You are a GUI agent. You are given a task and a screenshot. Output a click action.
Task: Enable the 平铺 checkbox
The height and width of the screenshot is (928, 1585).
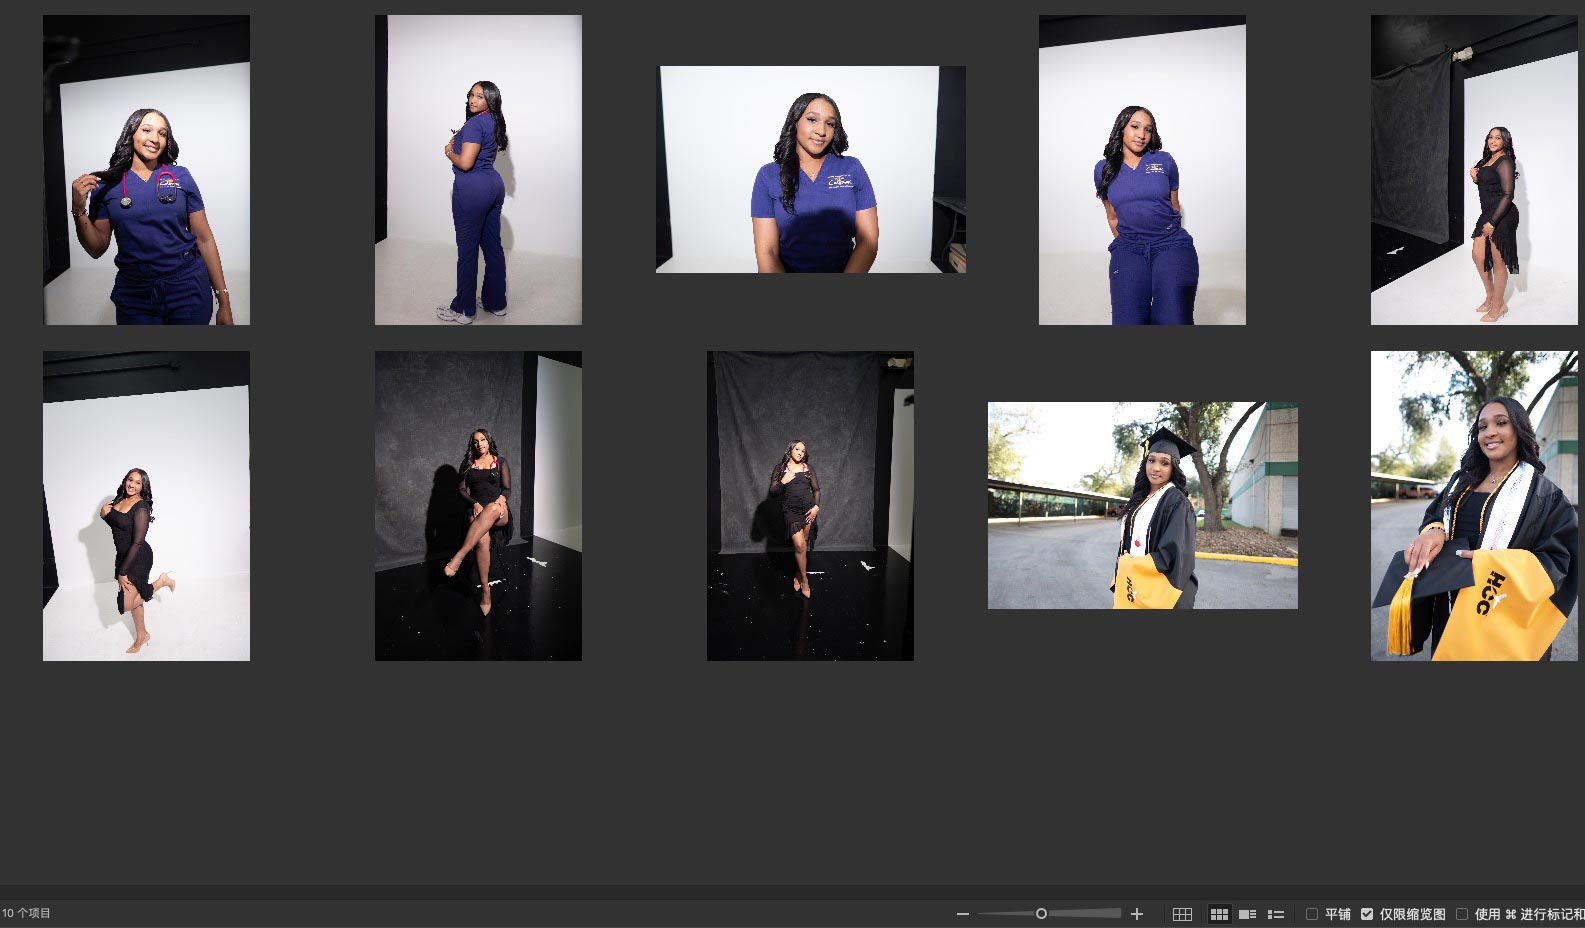[1312, 914]
